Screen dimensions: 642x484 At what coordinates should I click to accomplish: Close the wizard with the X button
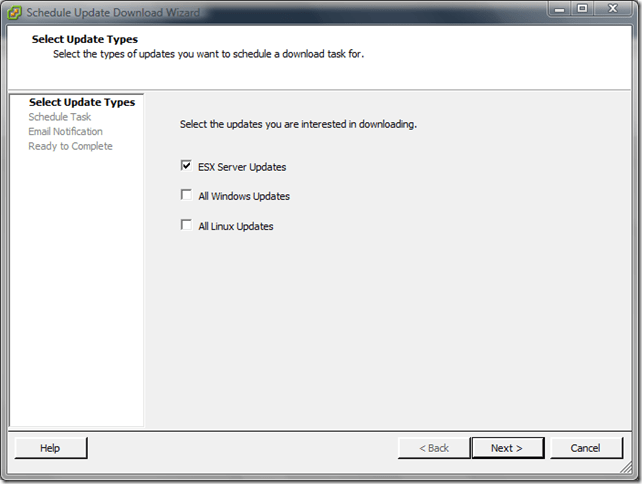click(613, 9)
